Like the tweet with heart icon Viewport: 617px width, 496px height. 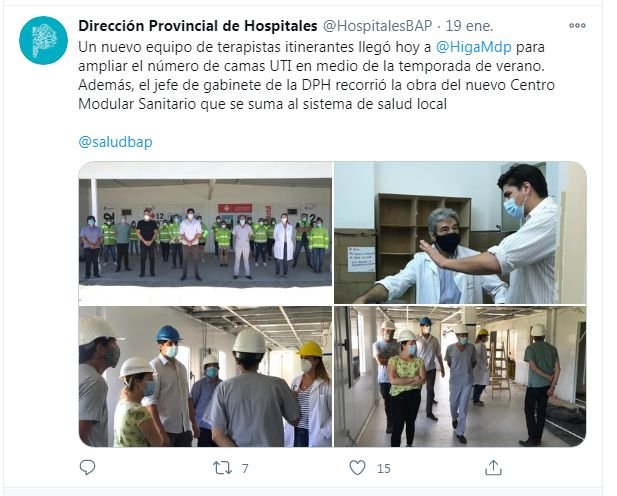pos(357,468)
